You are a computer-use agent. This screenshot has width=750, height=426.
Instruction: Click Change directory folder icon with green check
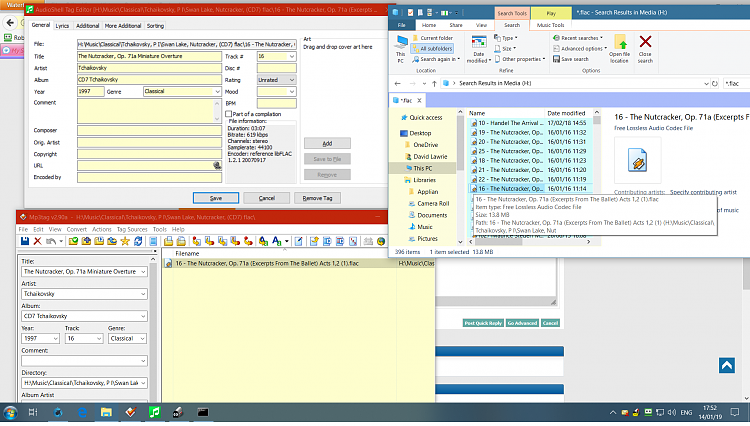(73, 241)
